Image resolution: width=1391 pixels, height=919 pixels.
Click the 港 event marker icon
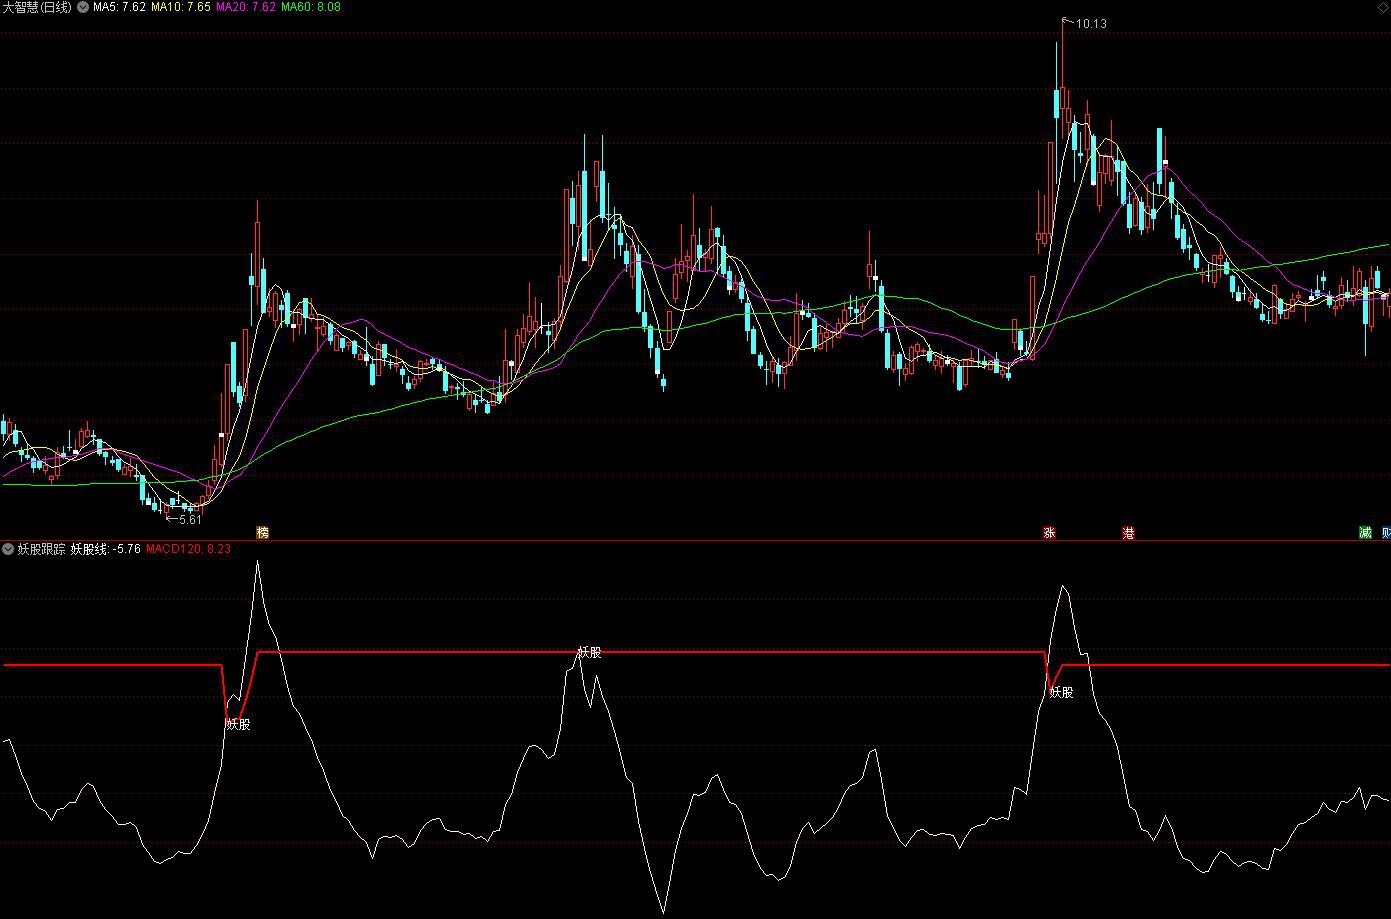click(x=1129, y=533)
